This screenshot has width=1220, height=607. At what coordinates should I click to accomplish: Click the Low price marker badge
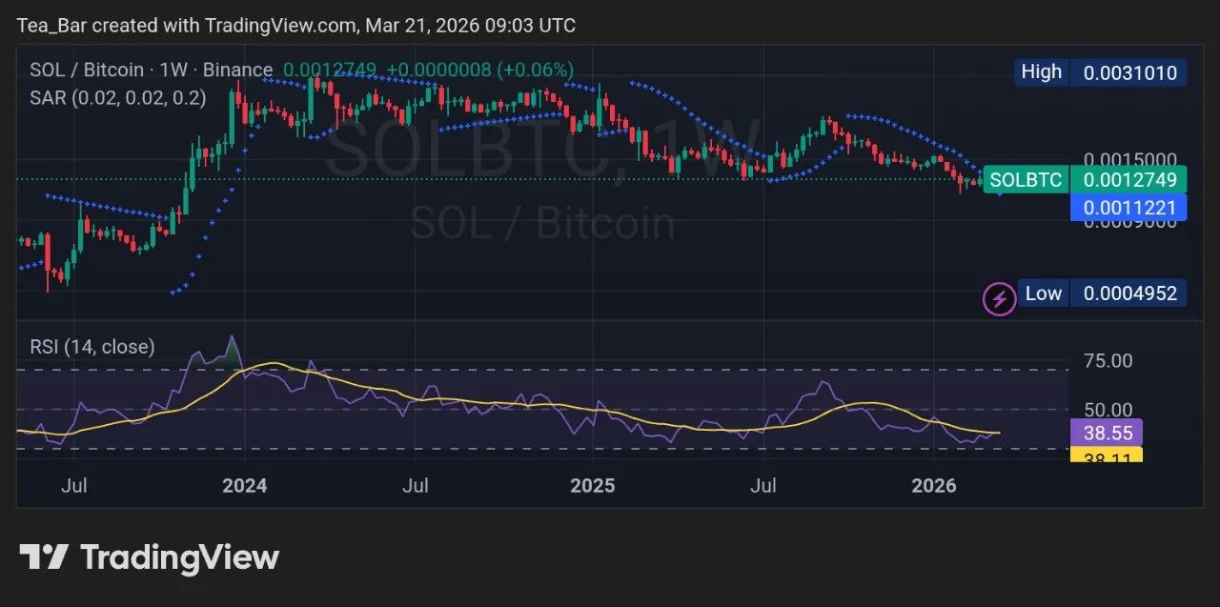[x=1100, y=293]
